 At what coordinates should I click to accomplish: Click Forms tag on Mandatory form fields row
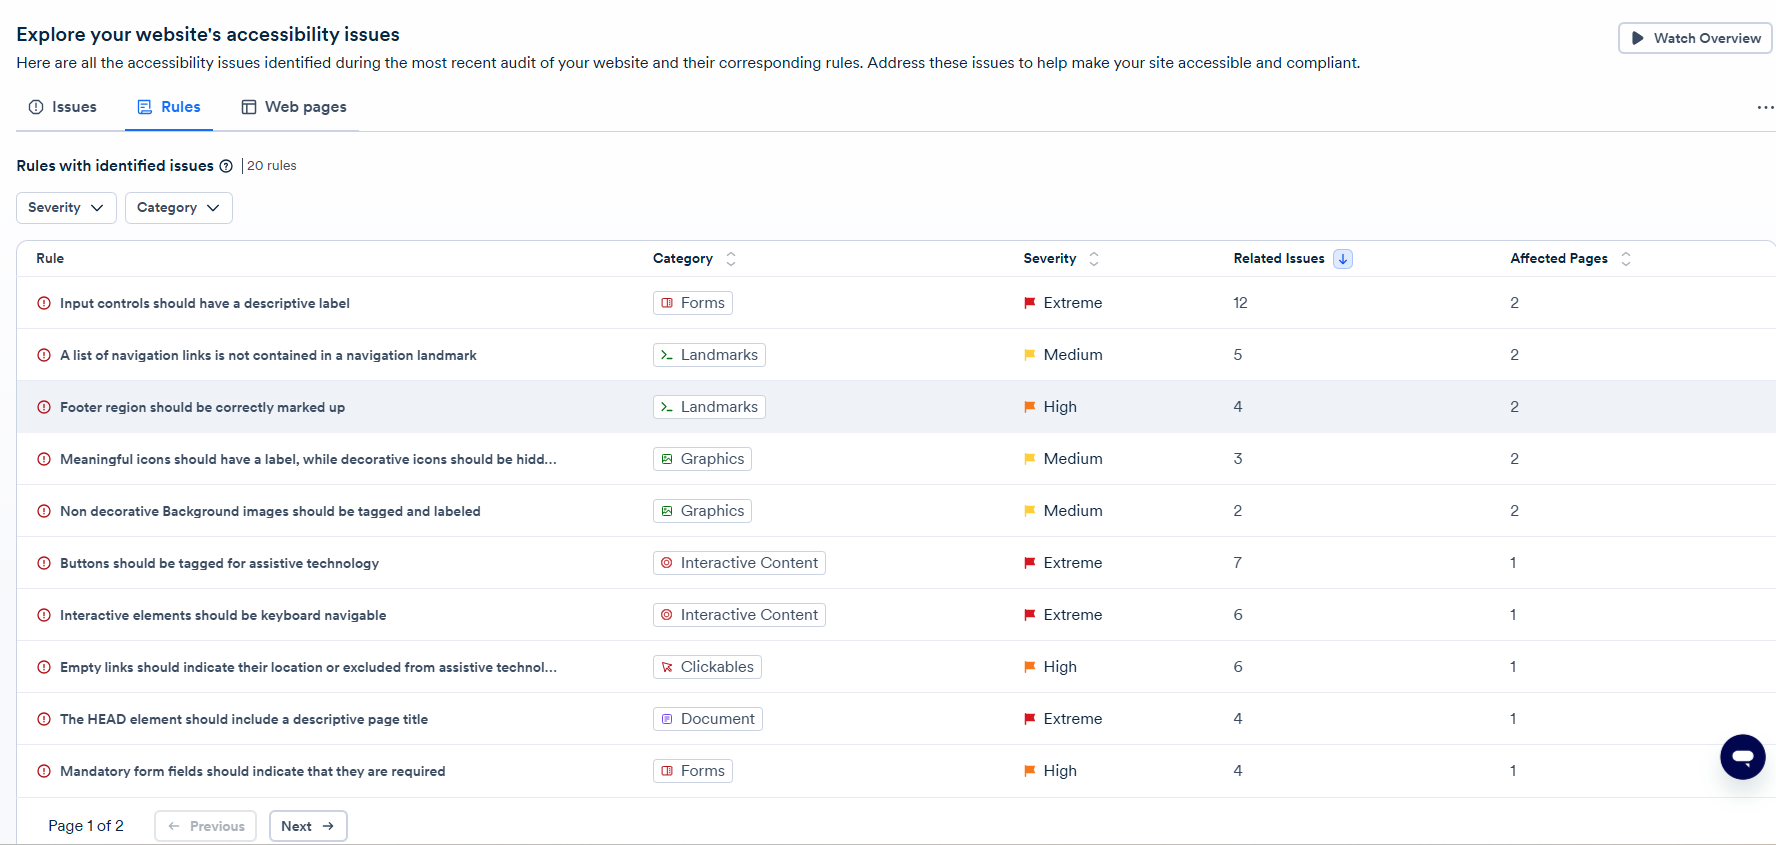tap(693, 771)
